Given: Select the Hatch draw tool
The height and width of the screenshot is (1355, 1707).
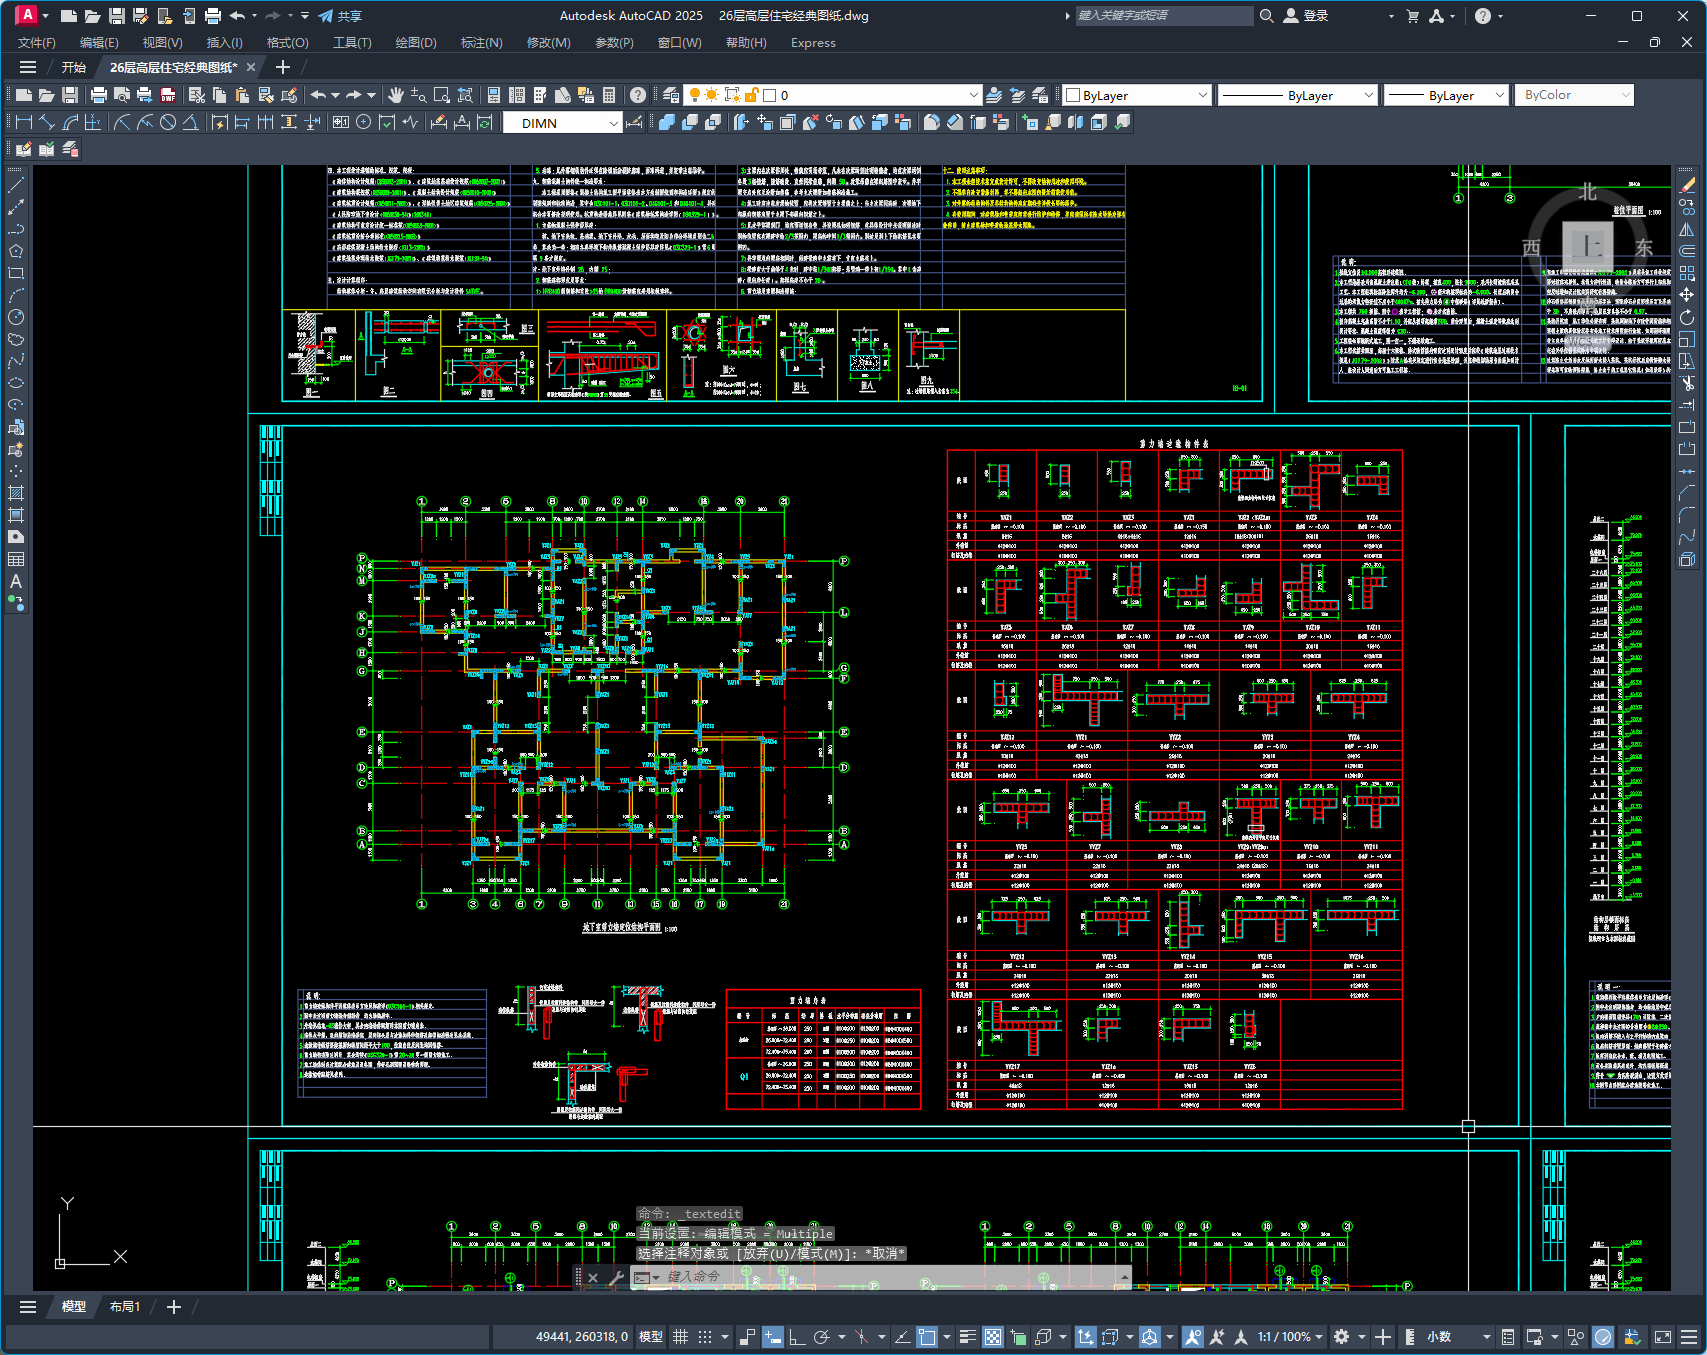Looking at the screenshot, I should pyautogui.click(x=16, y=493).
